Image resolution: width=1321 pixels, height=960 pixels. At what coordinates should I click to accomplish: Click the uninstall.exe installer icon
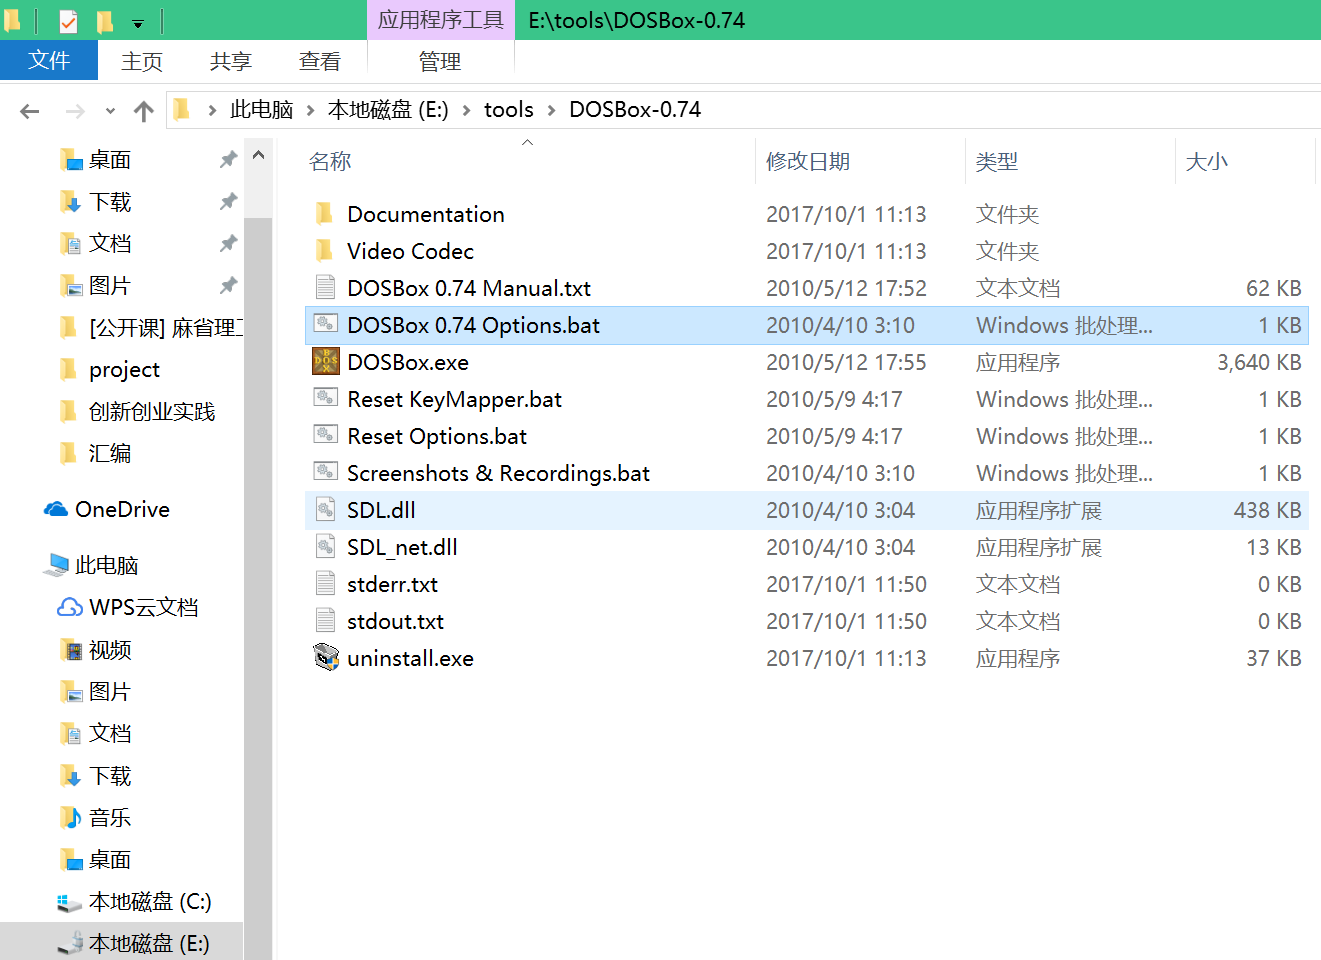pyautogui.click(x=326, y=658)
